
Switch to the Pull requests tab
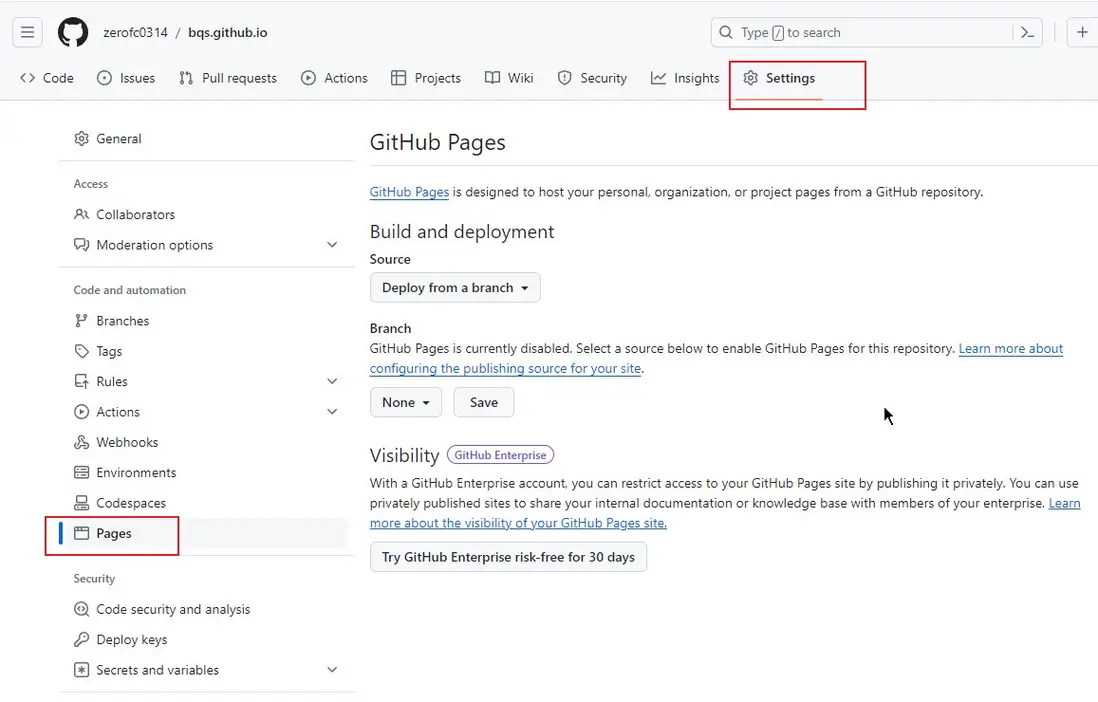pyautogui.click(x=228, y=78)
